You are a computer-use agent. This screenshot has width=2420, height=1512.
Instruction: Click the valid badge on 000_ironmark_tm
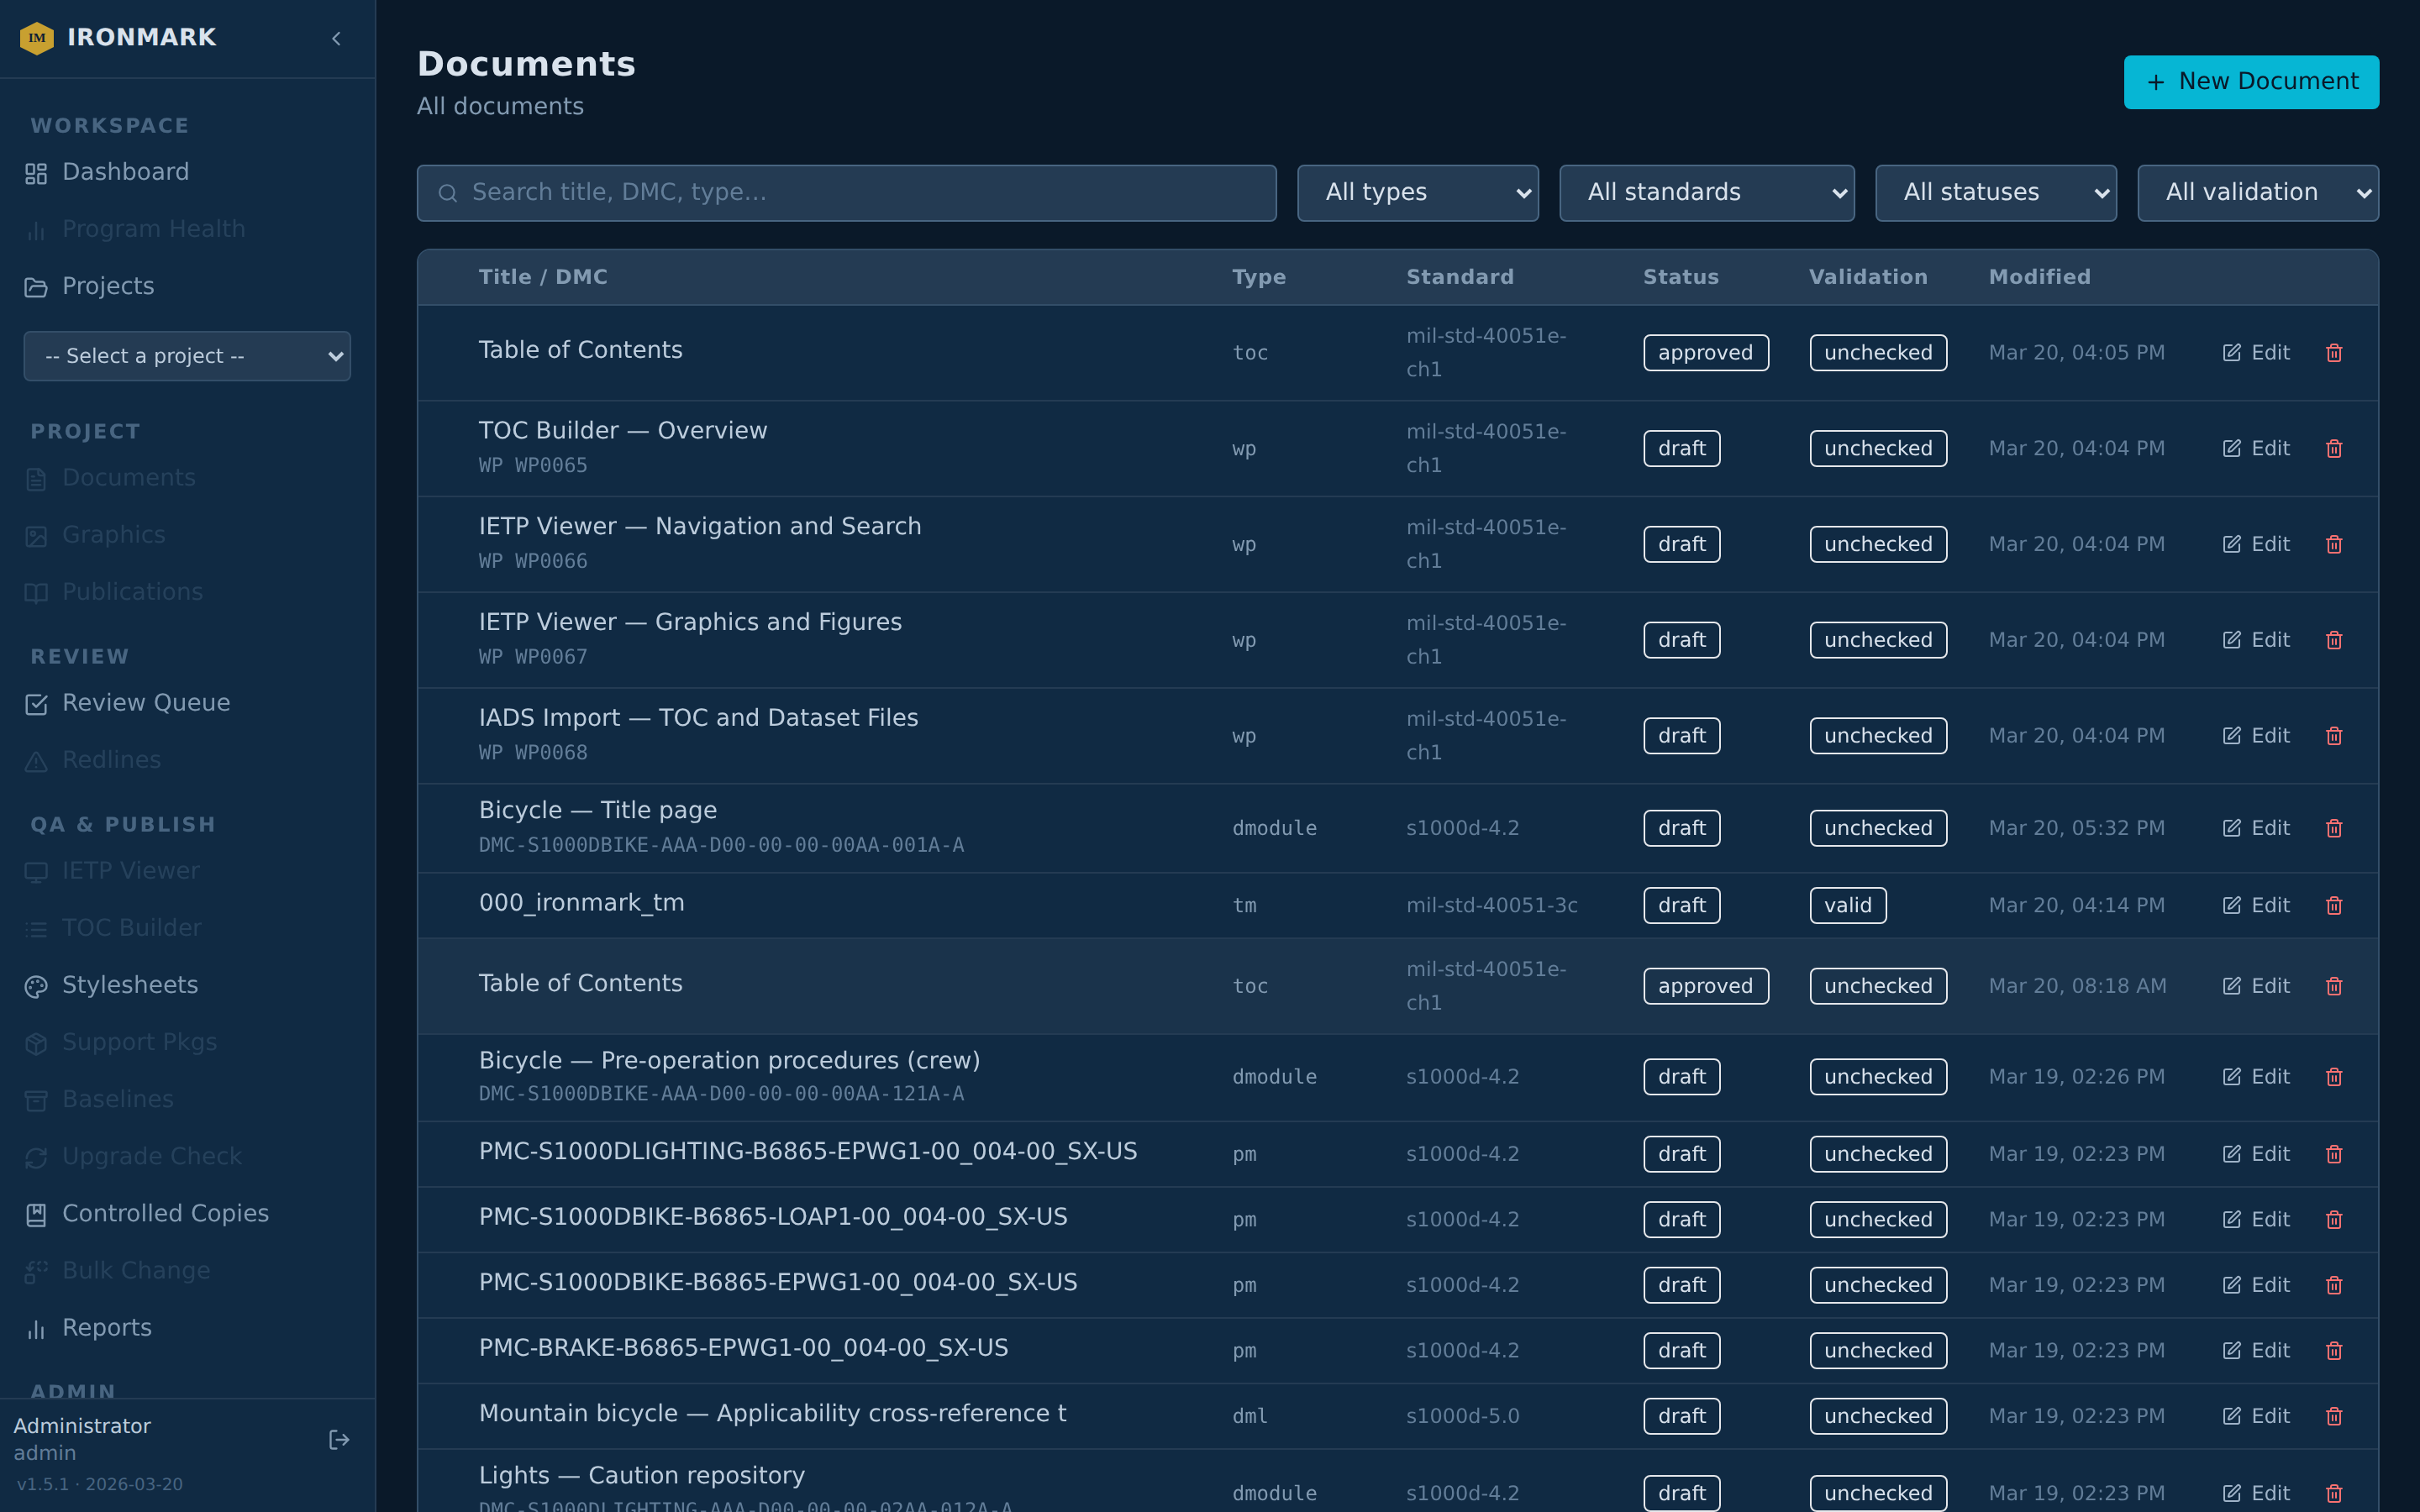(1847, 906)
